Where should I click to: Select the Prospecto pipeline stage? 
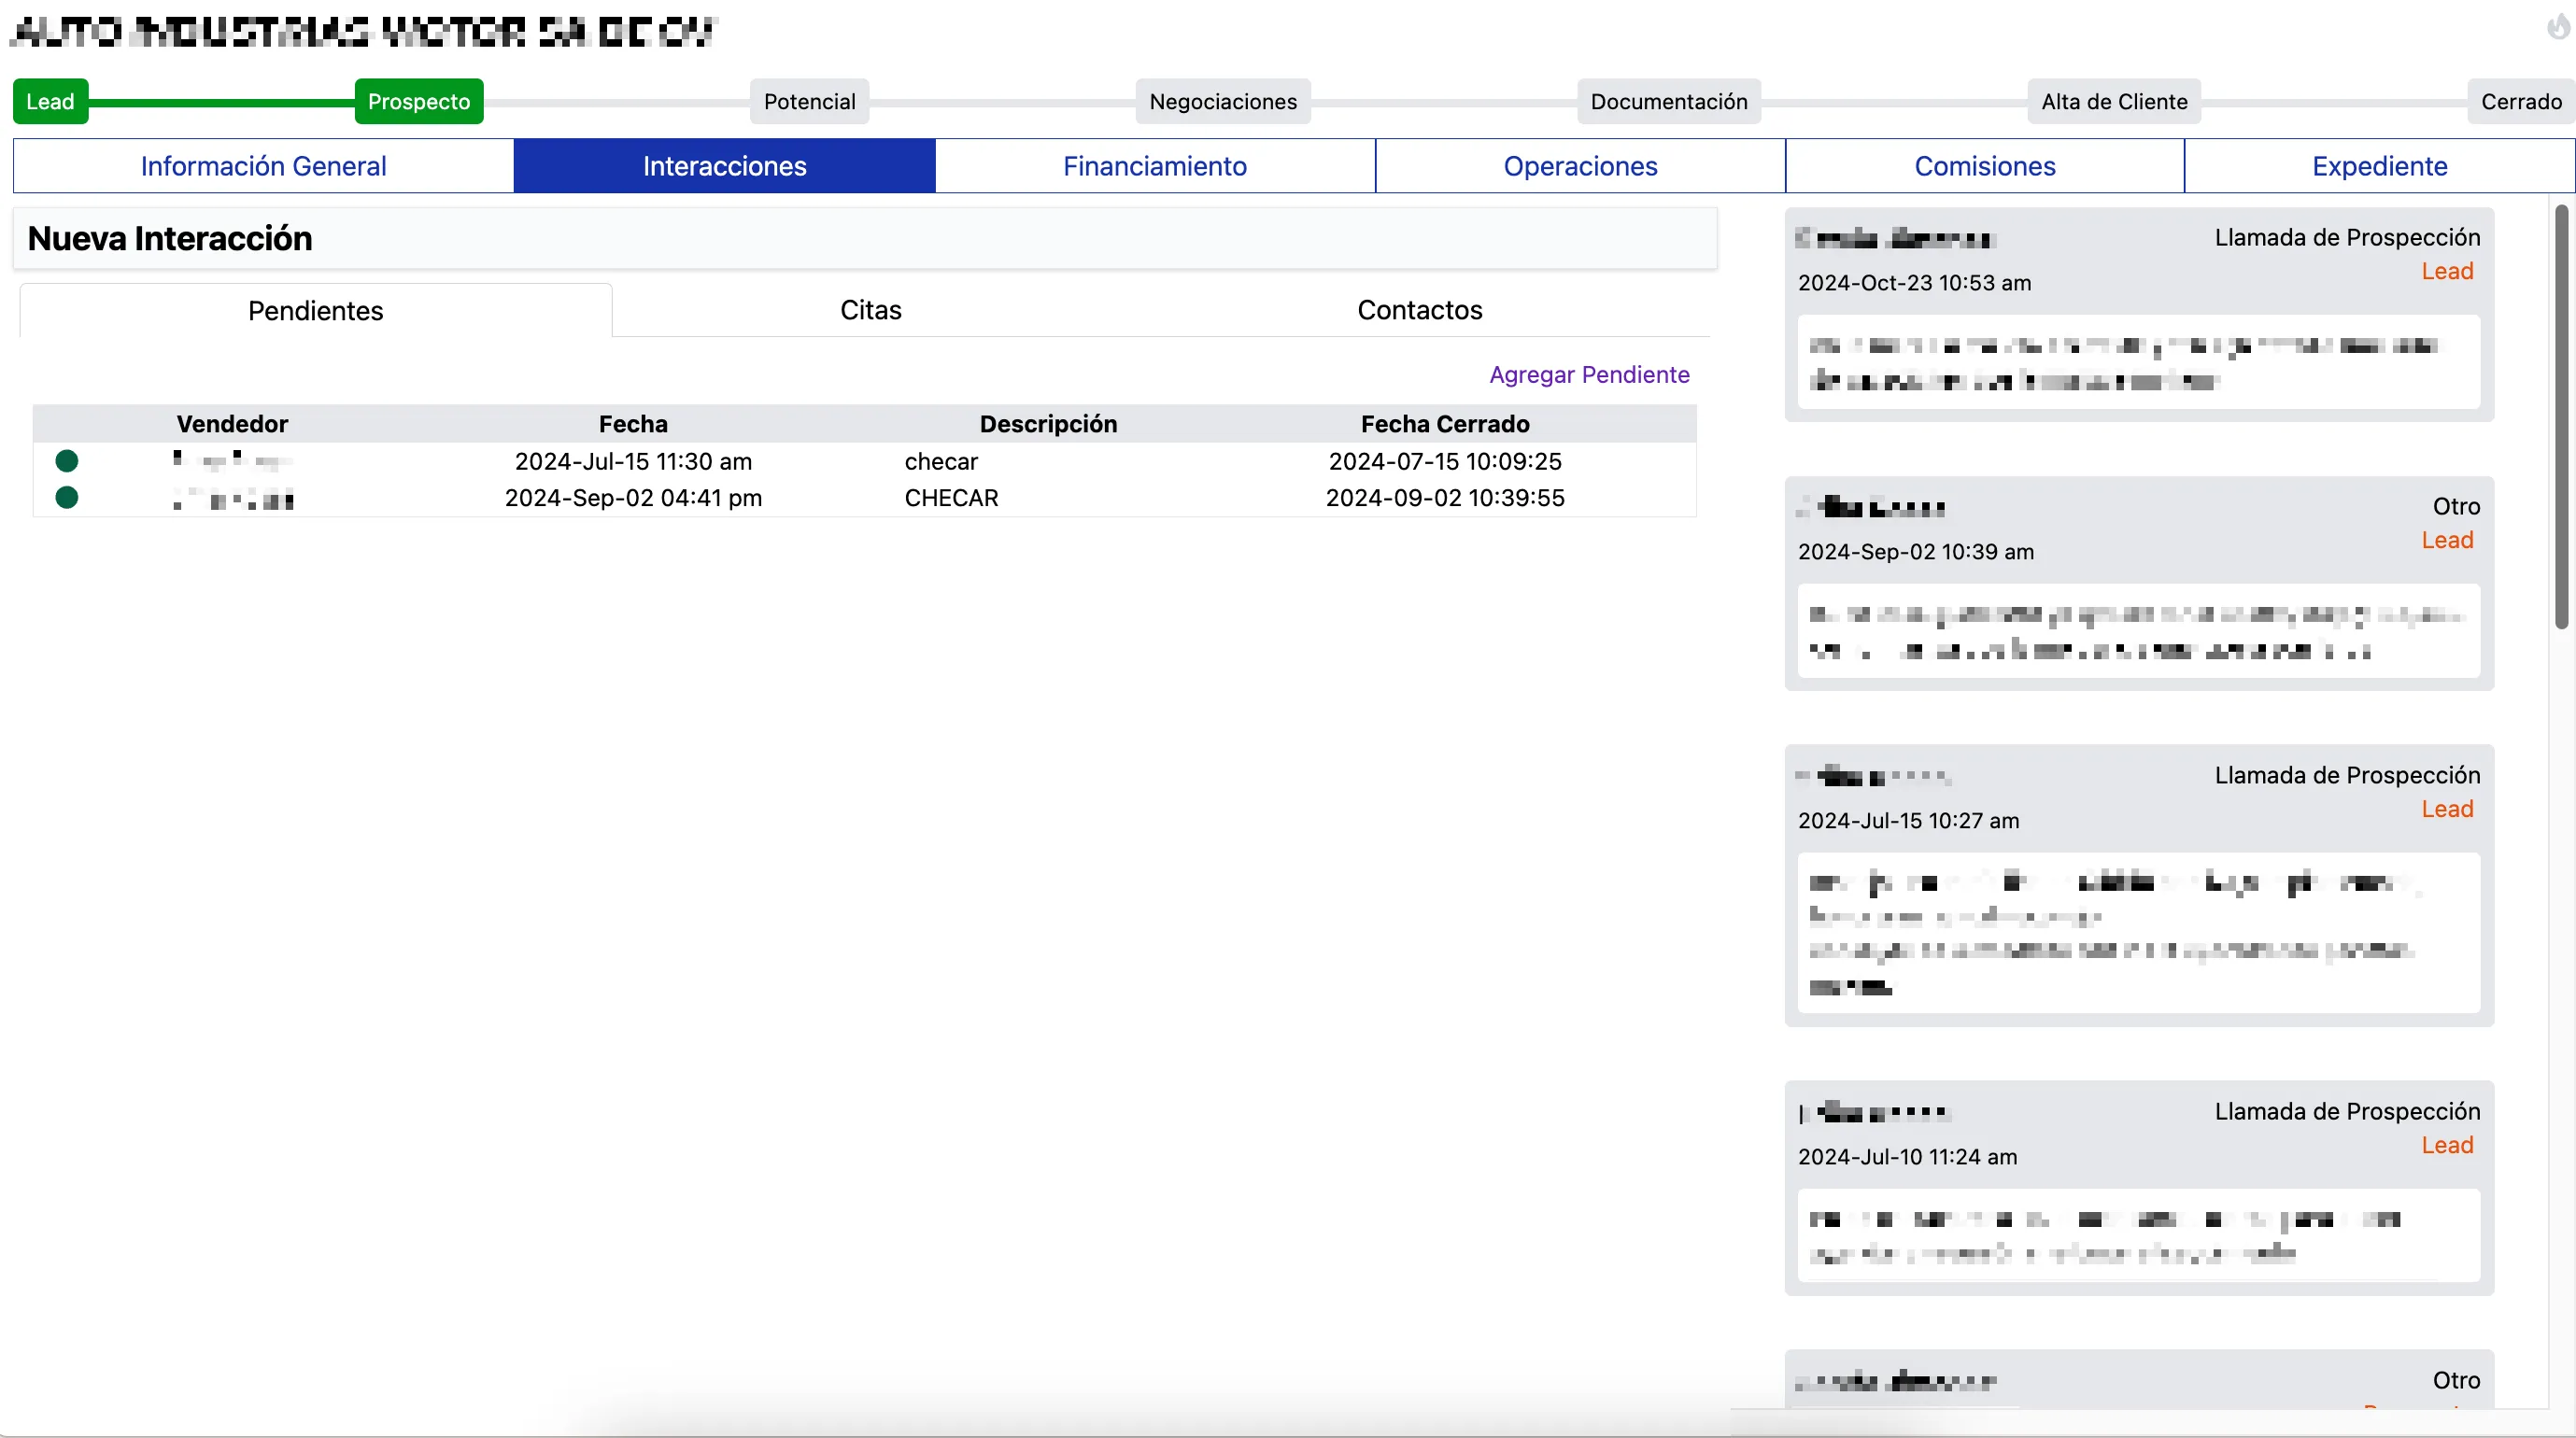419,101
